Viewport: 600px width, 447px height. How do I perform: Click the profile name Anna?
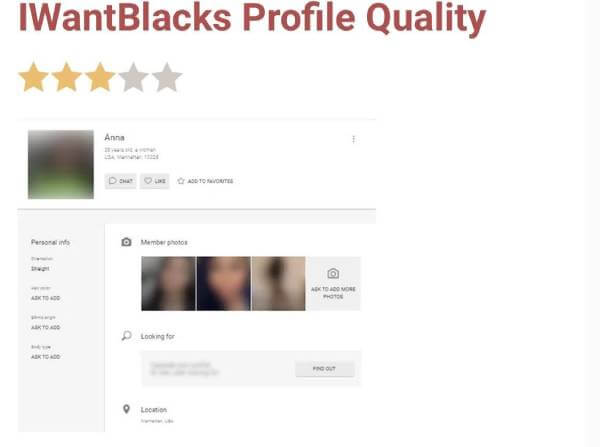point(114,137)
